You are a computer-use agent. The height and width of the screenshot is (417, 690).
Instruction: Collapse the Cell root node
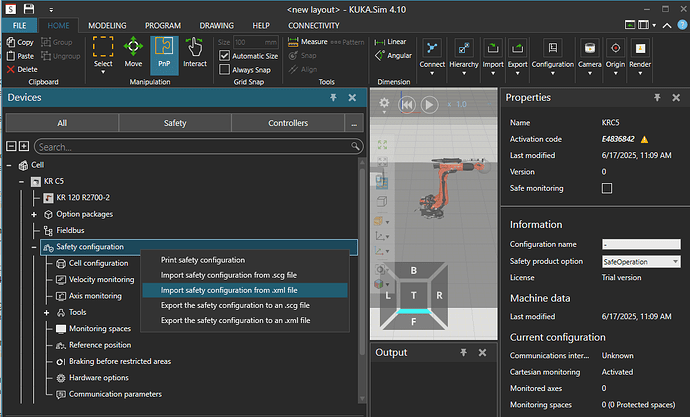point(9,165)
